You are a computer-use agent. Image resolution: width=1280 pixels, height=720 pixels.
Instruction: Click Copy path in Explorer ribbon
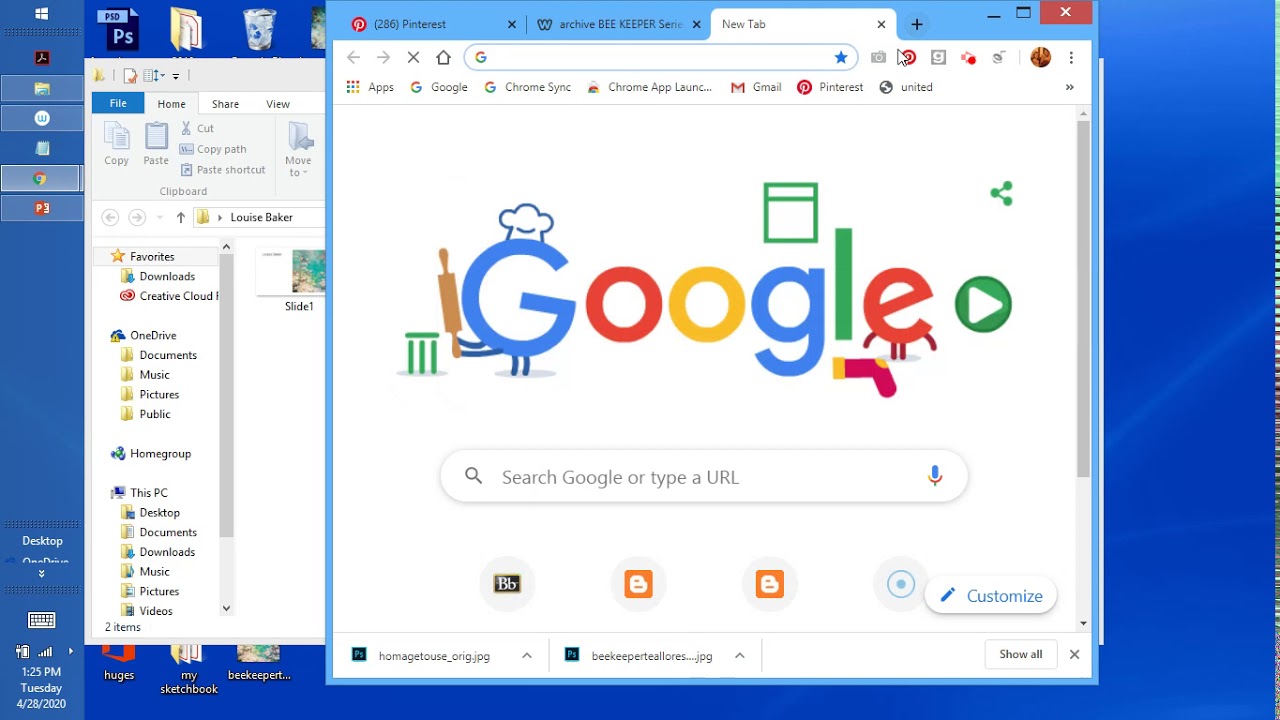[x=213, y=149]
